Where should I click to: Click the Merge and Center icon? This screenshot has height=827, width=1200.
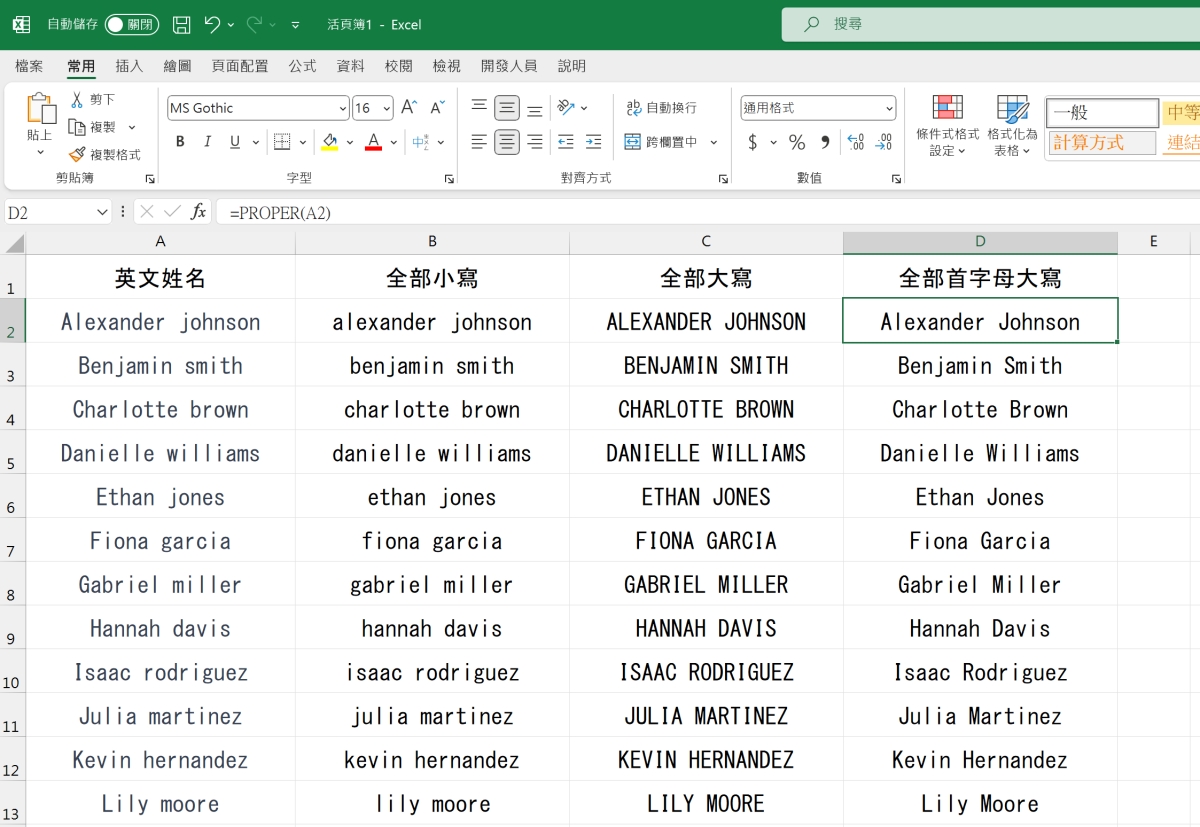tap(632, 142)
